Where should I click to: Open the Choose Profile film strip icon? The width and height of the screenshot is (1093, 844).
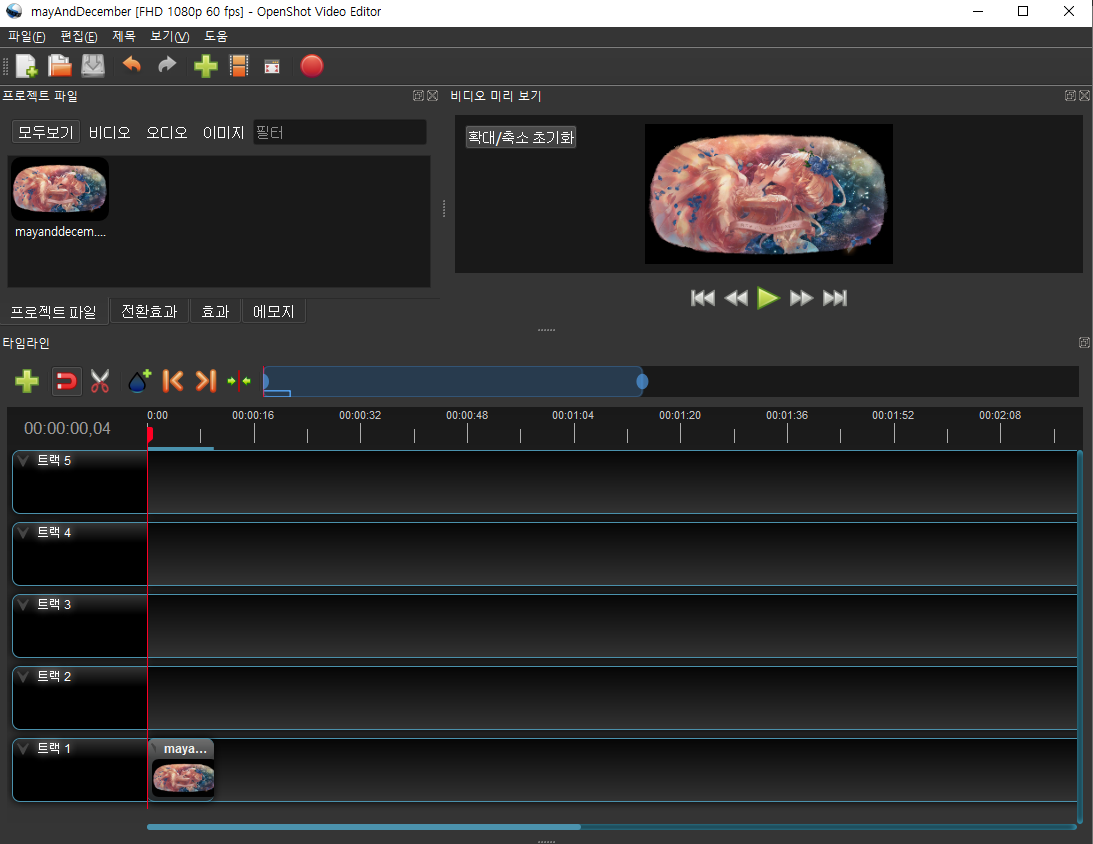click(239, 66)
